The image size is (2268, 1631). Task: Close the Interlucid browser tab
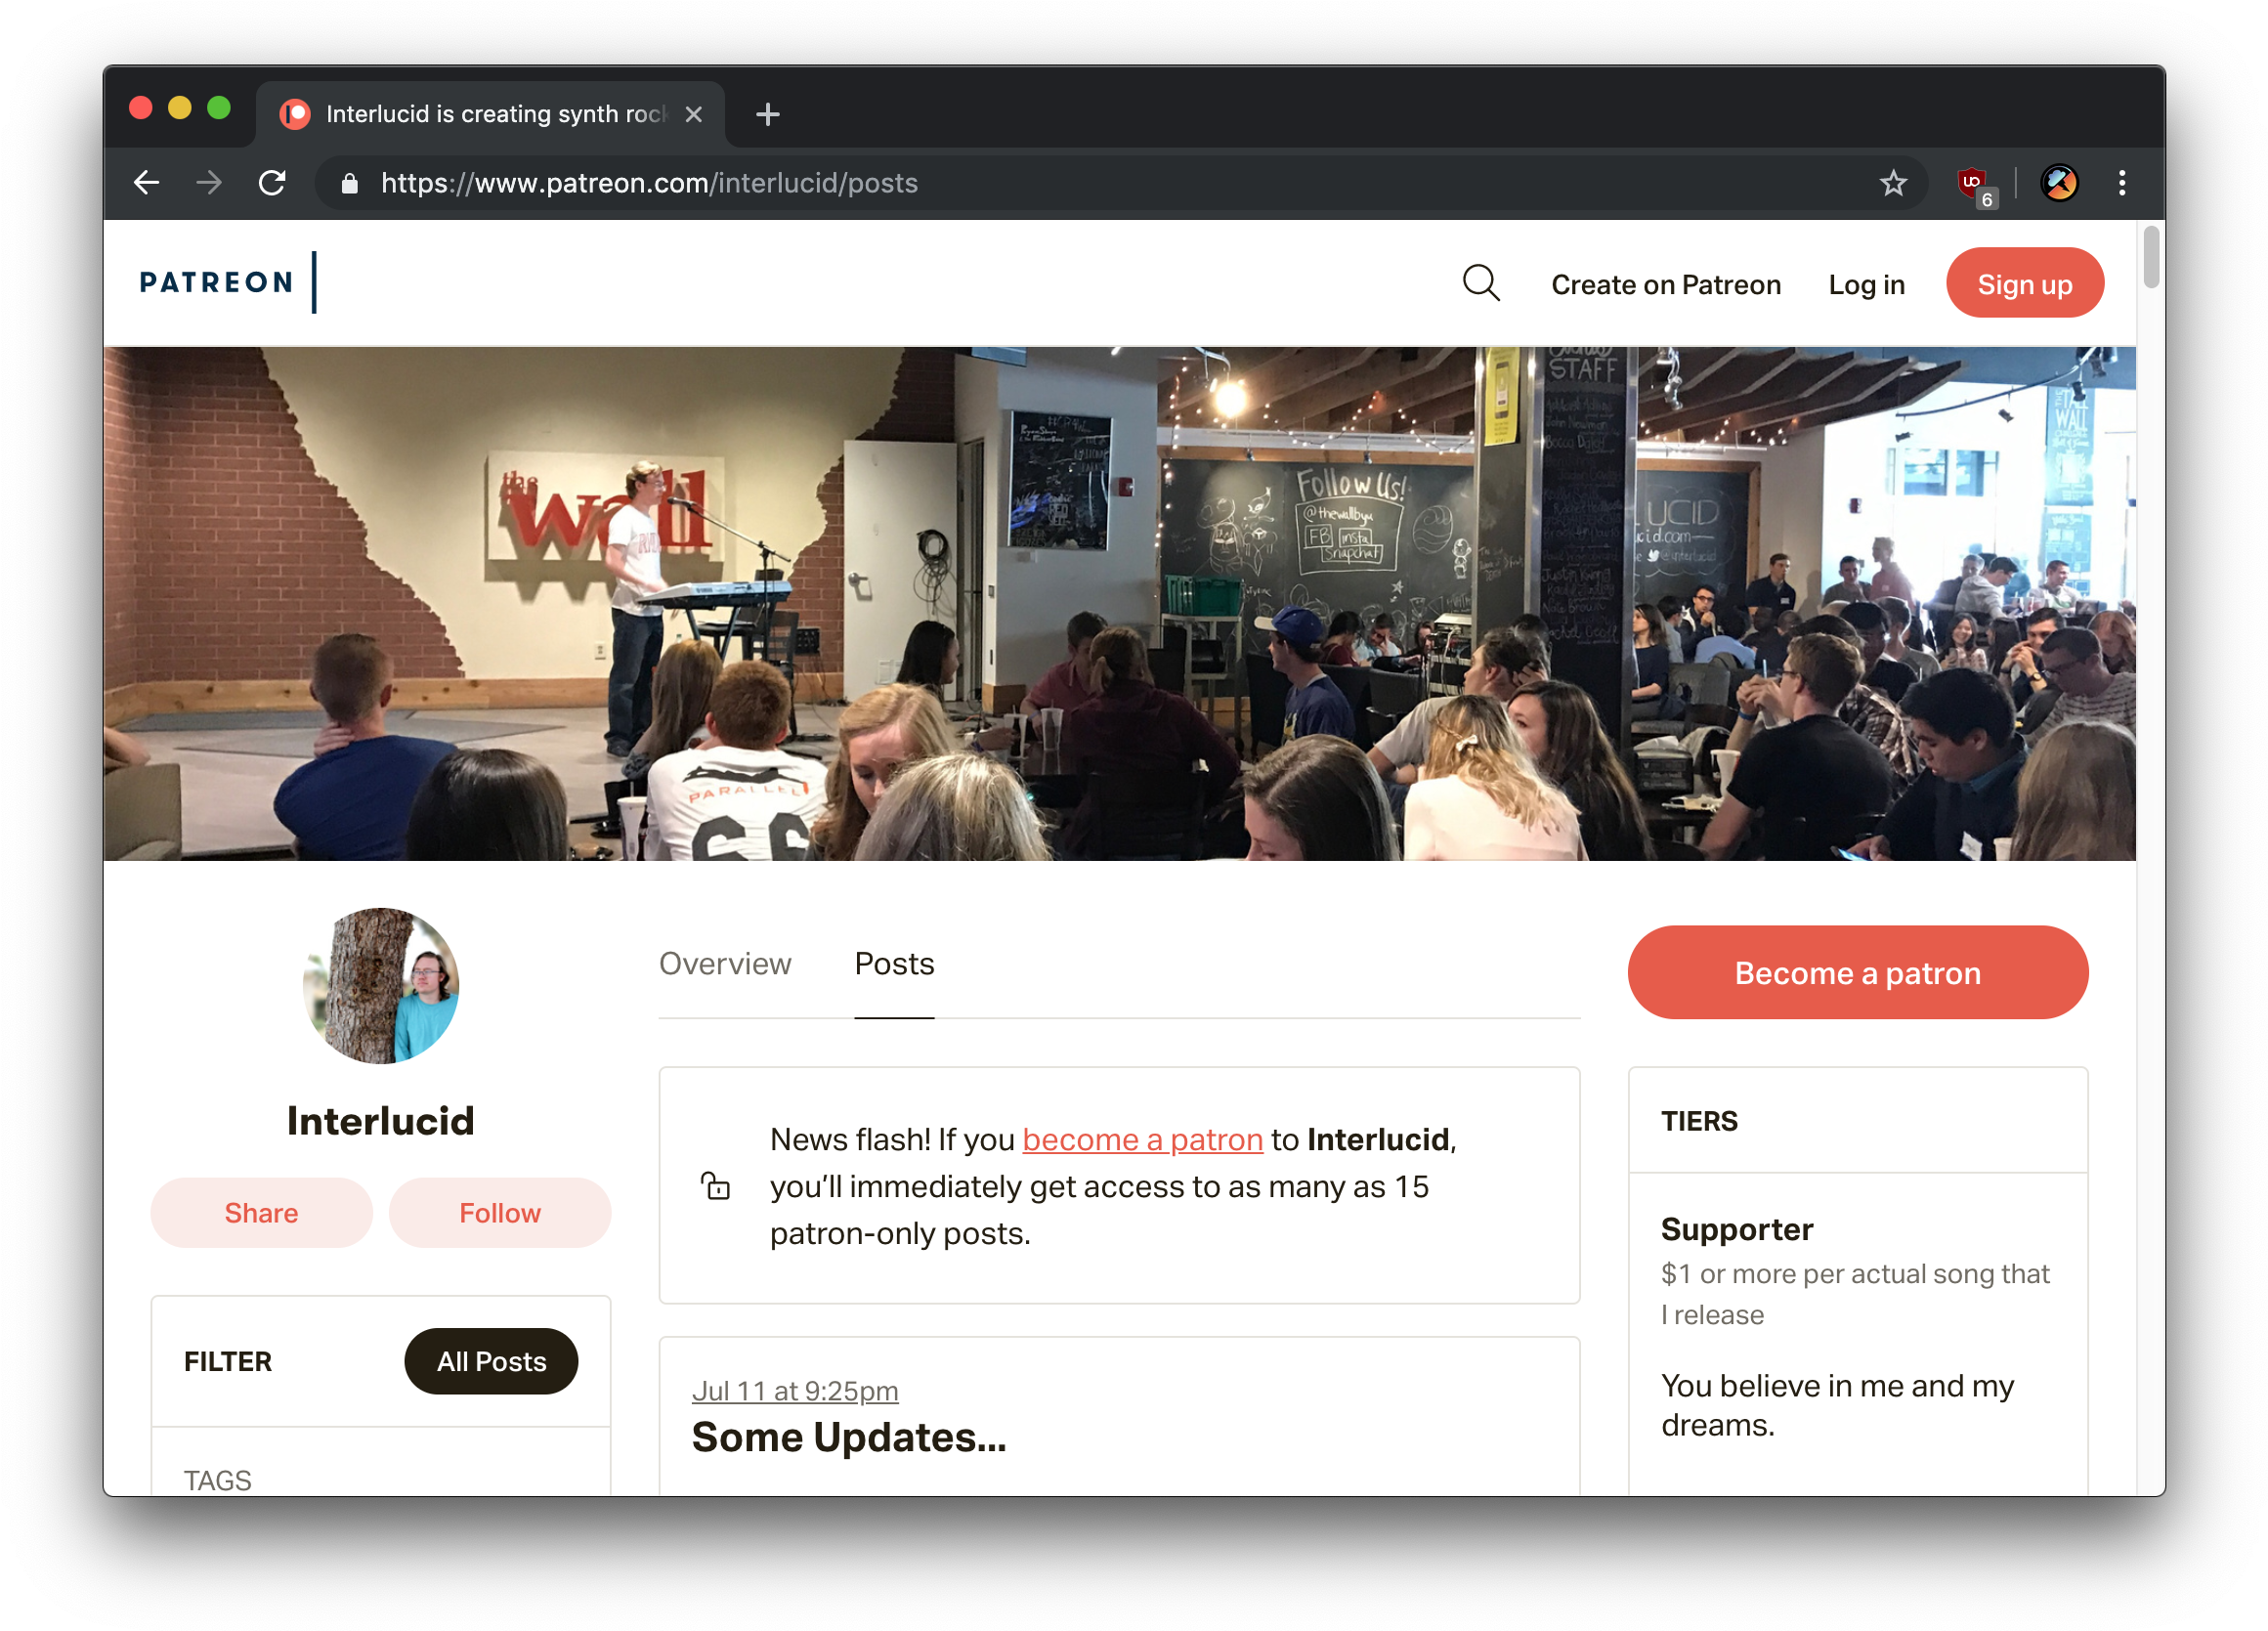[693, 114]
